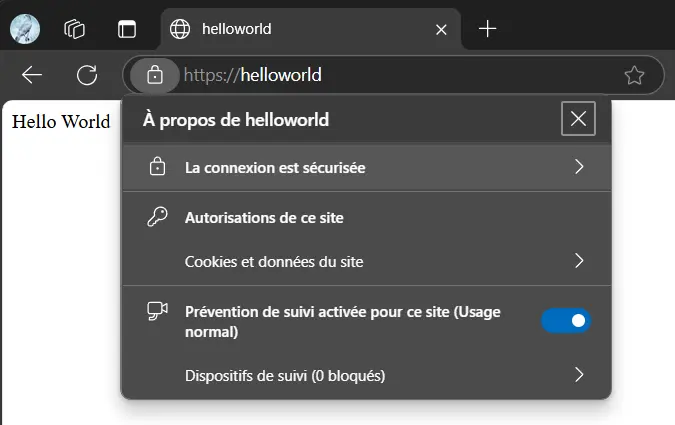
Task: Click the key icon for site permissions
Action: tap(157, 217)
